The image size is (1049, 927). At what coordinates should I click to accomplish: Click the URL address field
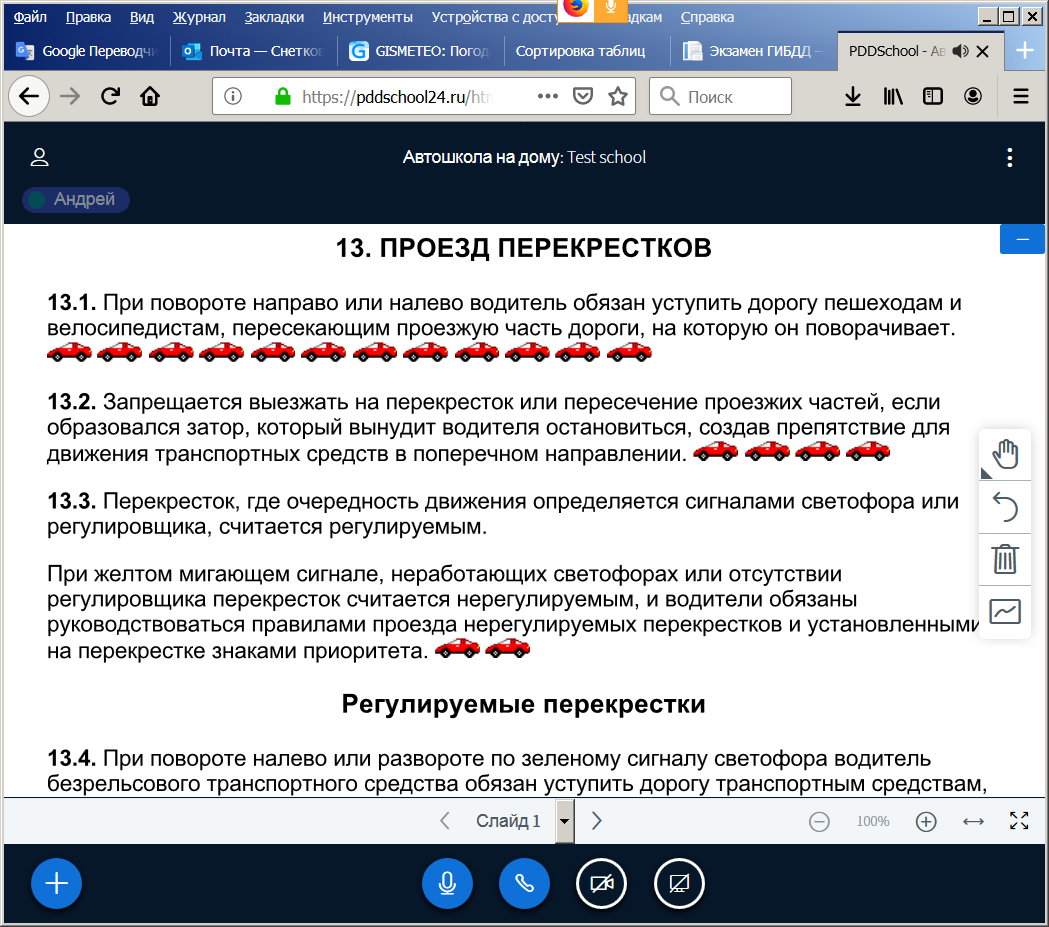423,97
